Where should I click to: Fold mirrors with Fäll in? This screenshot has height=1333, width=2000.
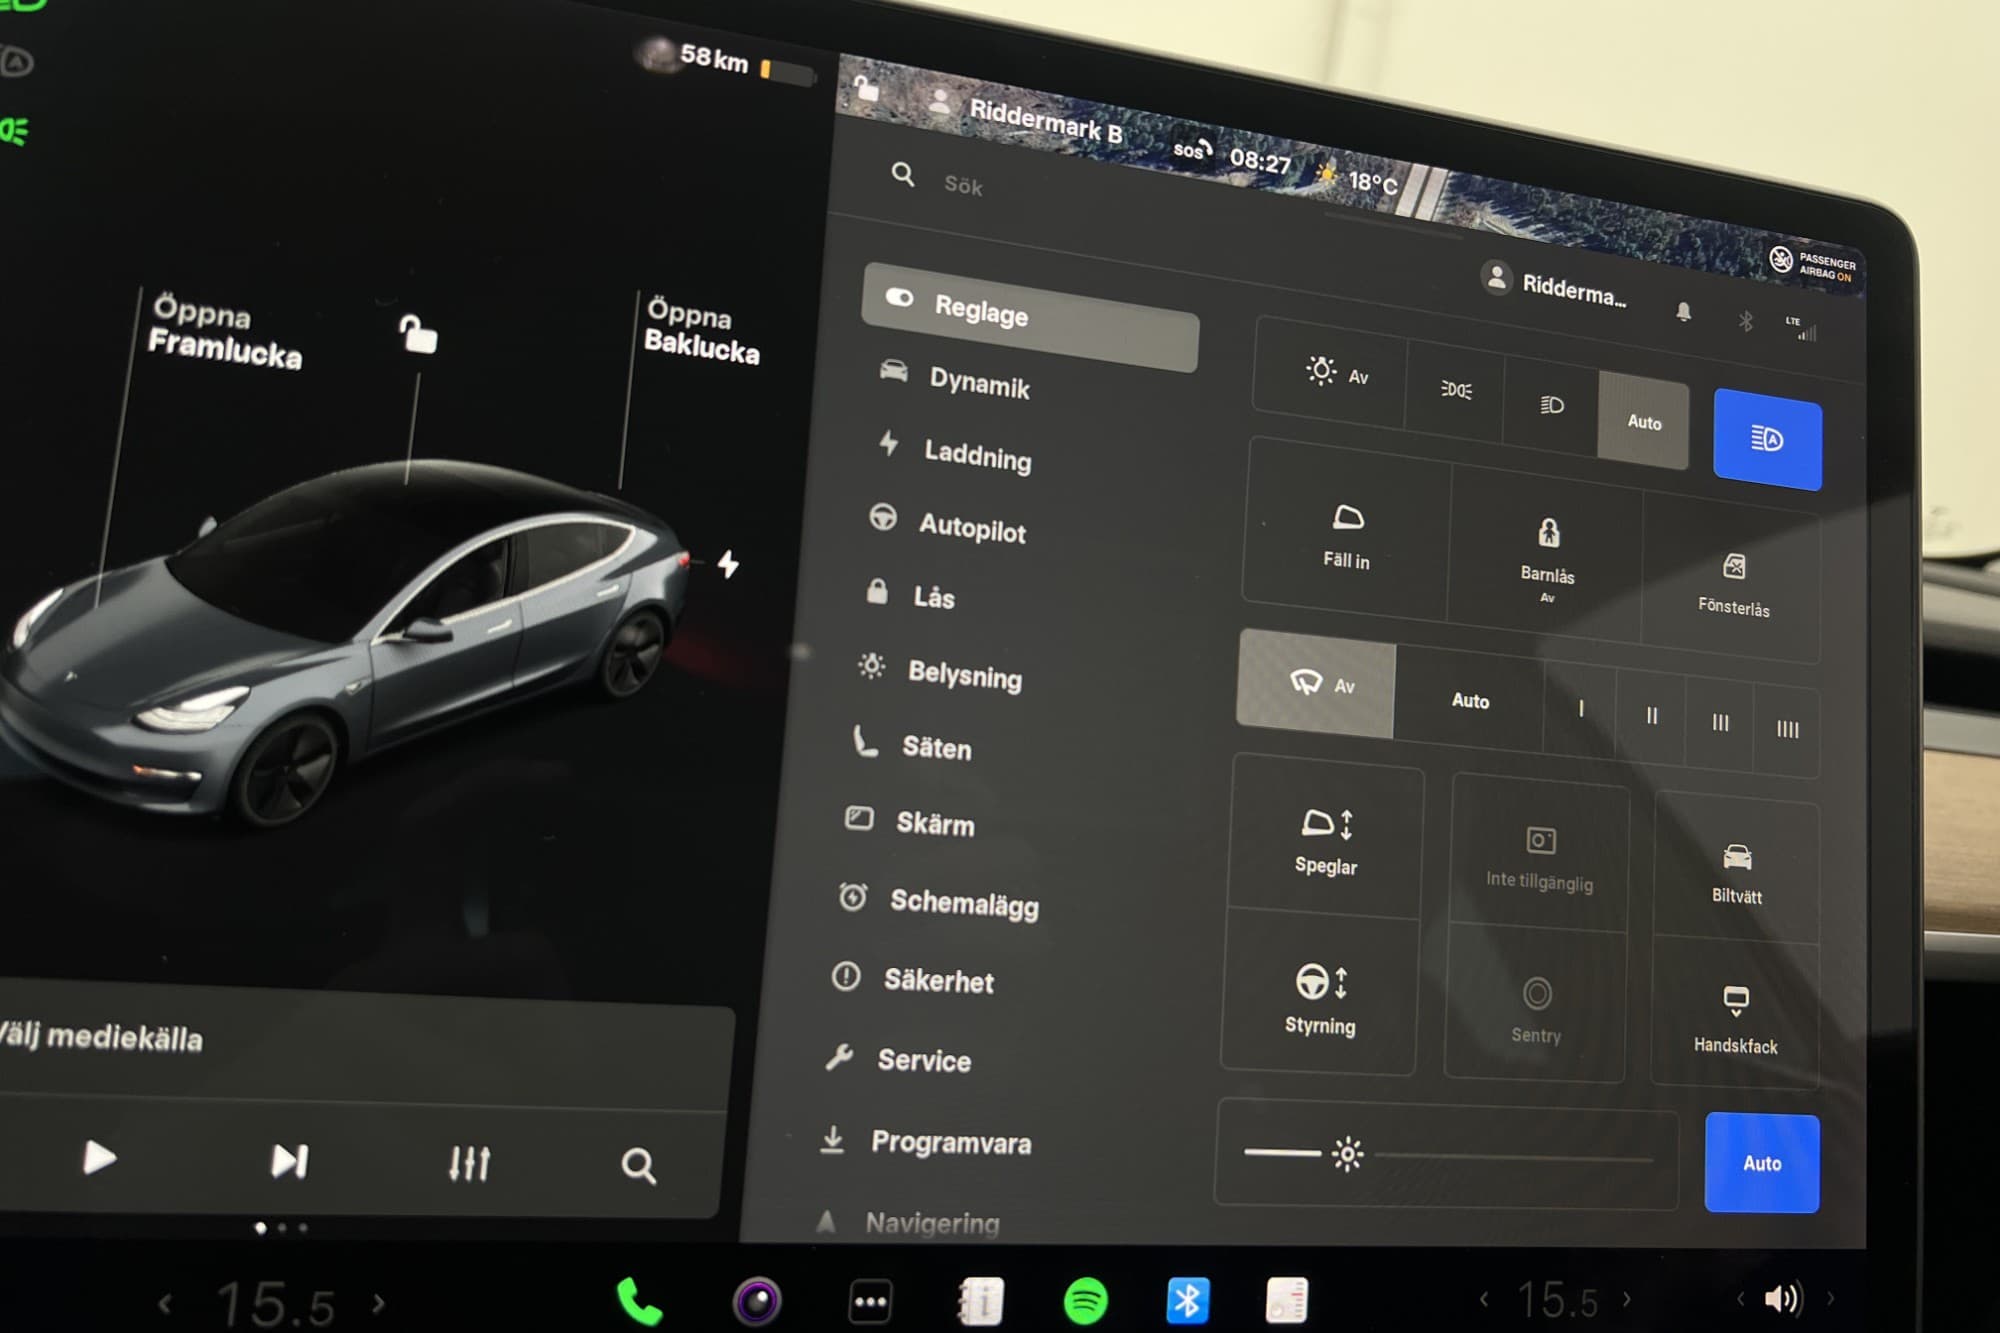click(x=1346, y=536)
